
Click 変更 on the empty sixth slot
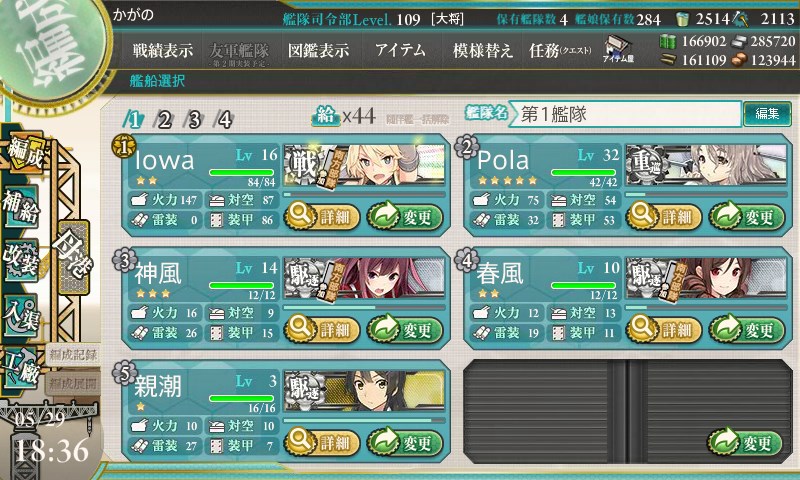pyautogui.click(x=745, y=442)
